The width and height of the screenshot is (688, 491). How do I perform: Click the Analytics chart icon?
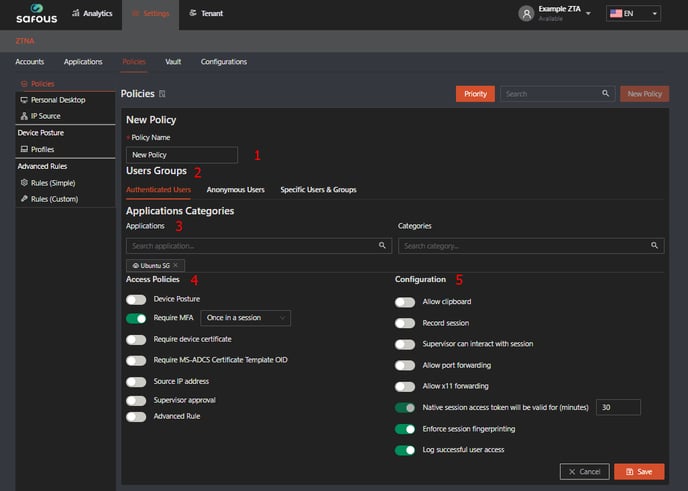[75, 13]
